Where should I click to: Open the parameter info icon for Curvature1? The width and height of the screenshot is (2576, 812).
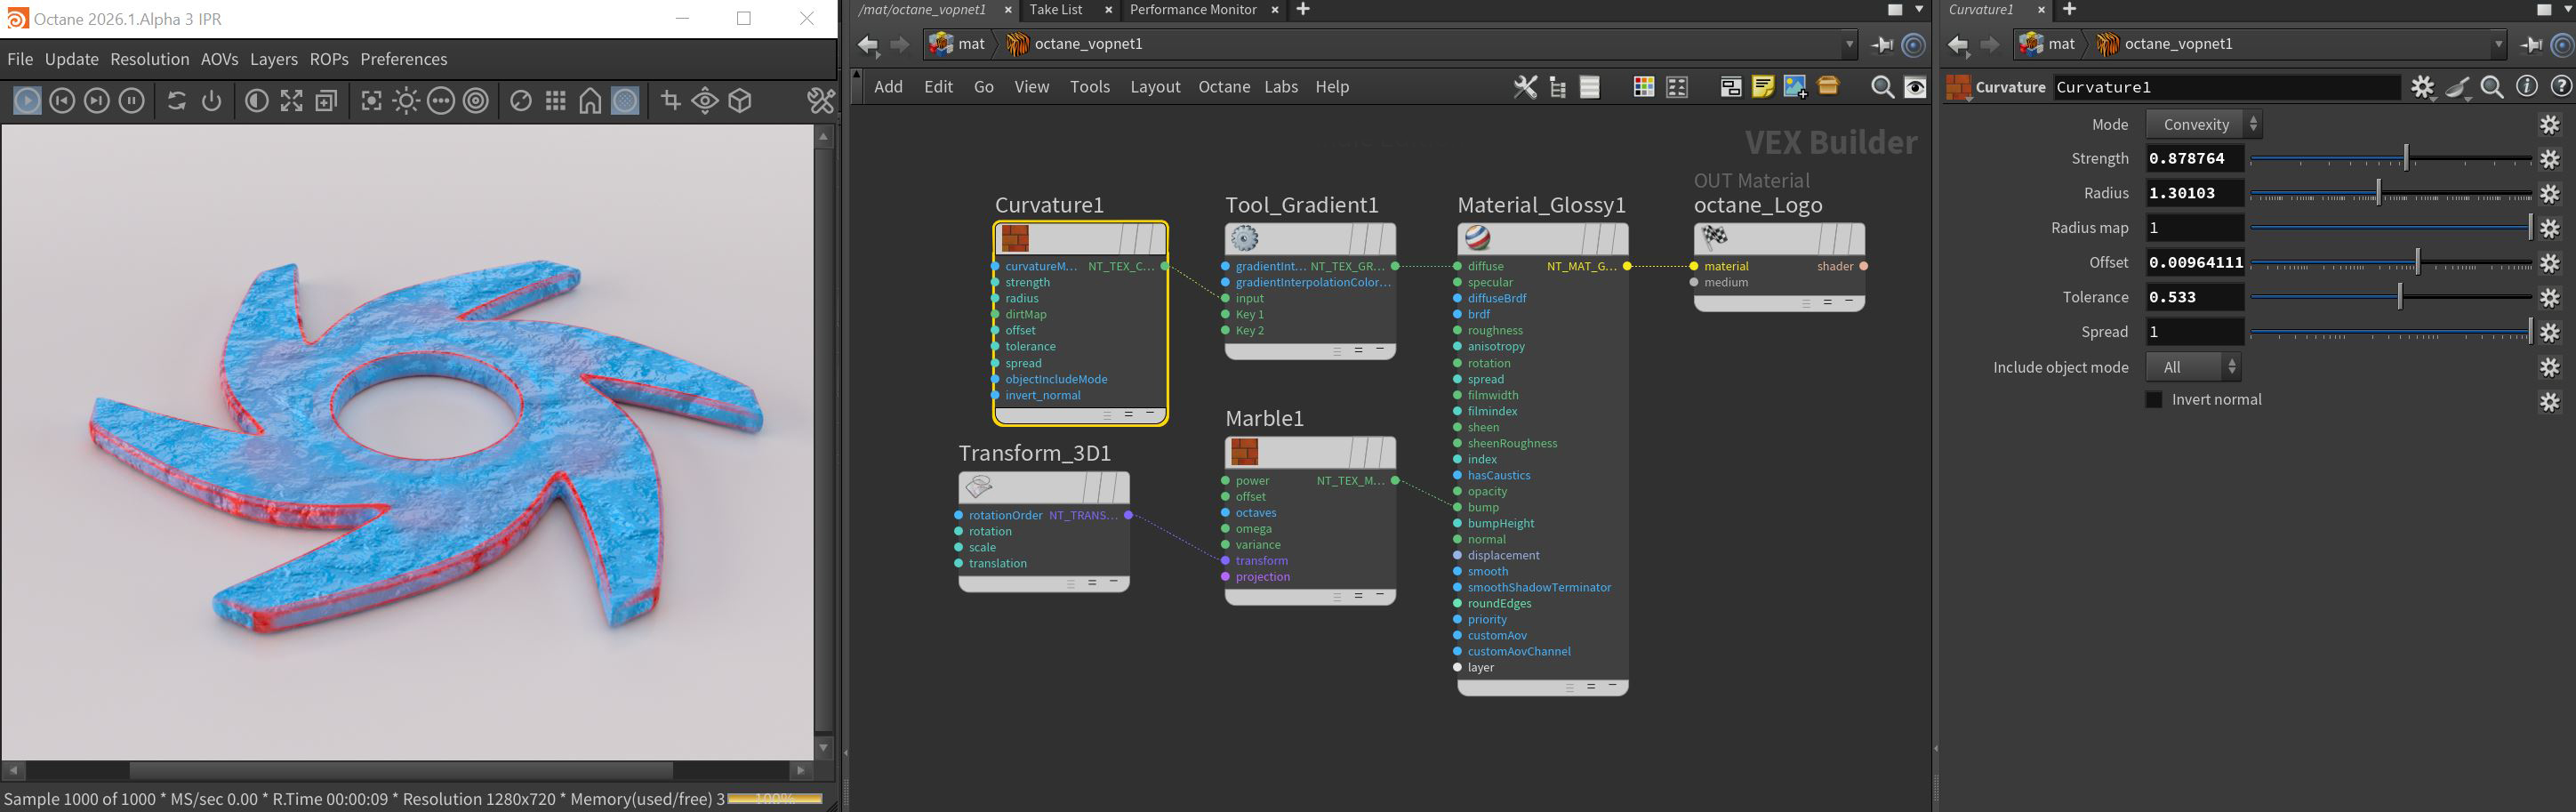2526,87
